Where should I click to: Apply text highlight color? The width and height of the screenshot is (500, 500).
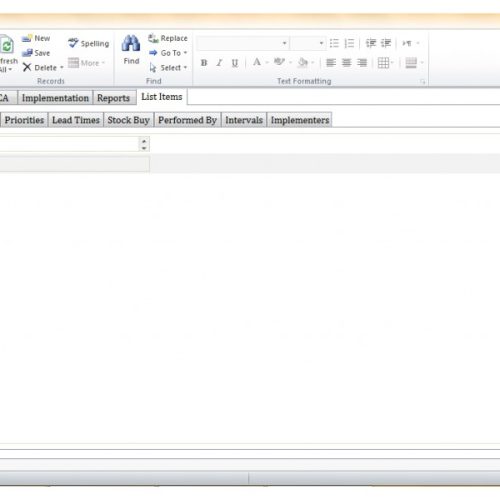pyautogui.click(x=279, y=62)
